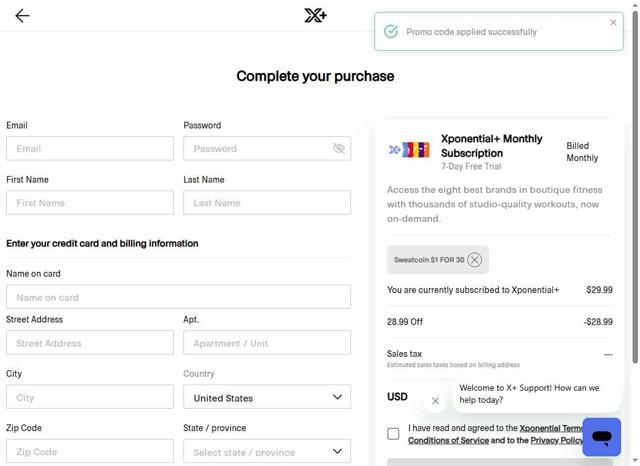
Task: Click the 'Billed Monthly' text
Action: [x=582, y=152]
